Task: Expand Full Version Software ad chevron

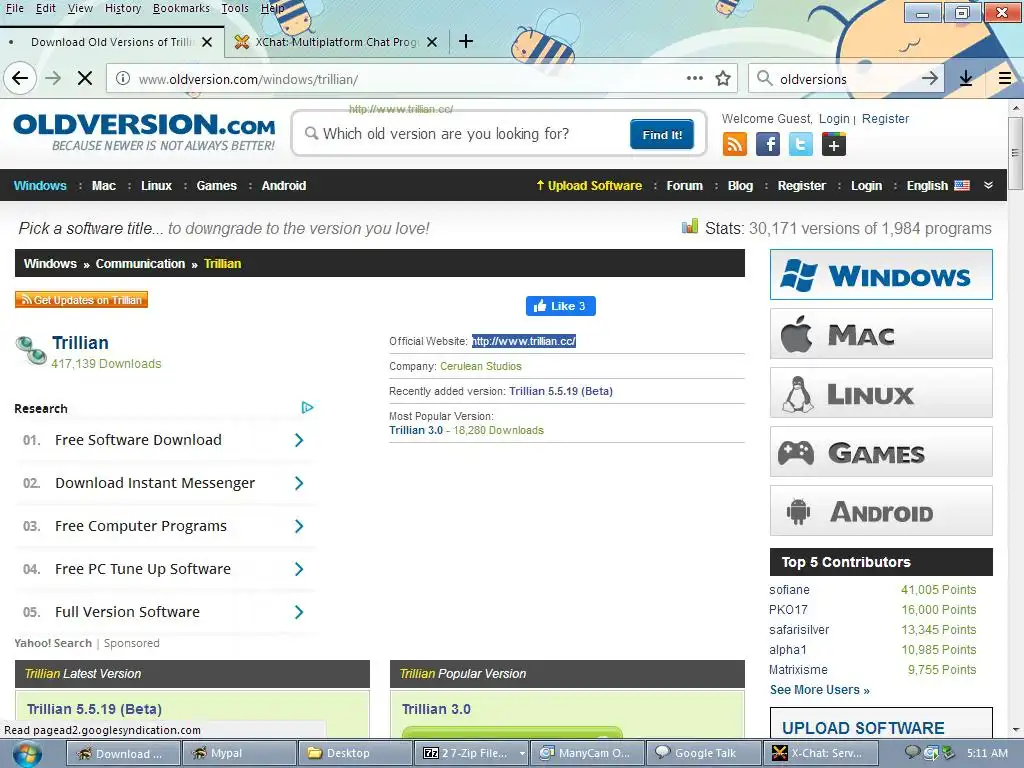Action: 298,612
